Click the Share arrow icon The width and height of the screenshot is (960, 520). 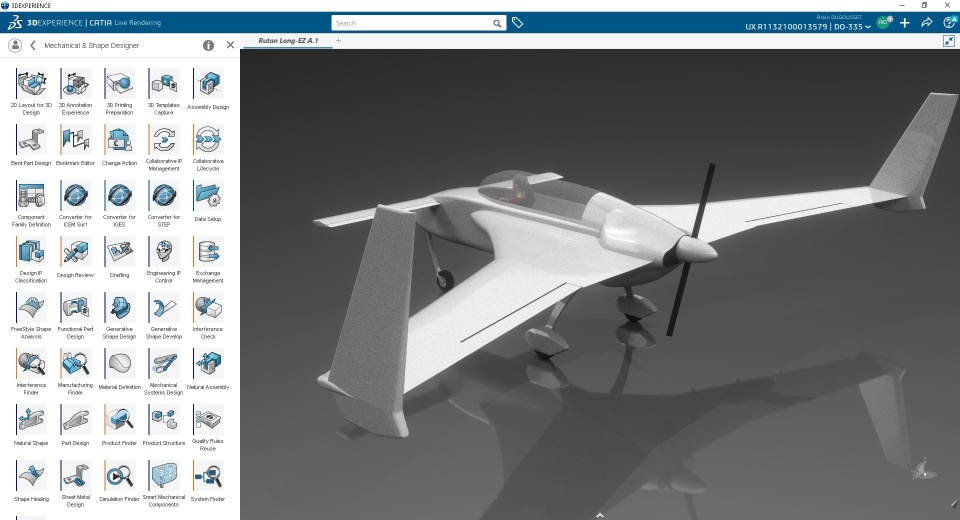click(926, 23)
